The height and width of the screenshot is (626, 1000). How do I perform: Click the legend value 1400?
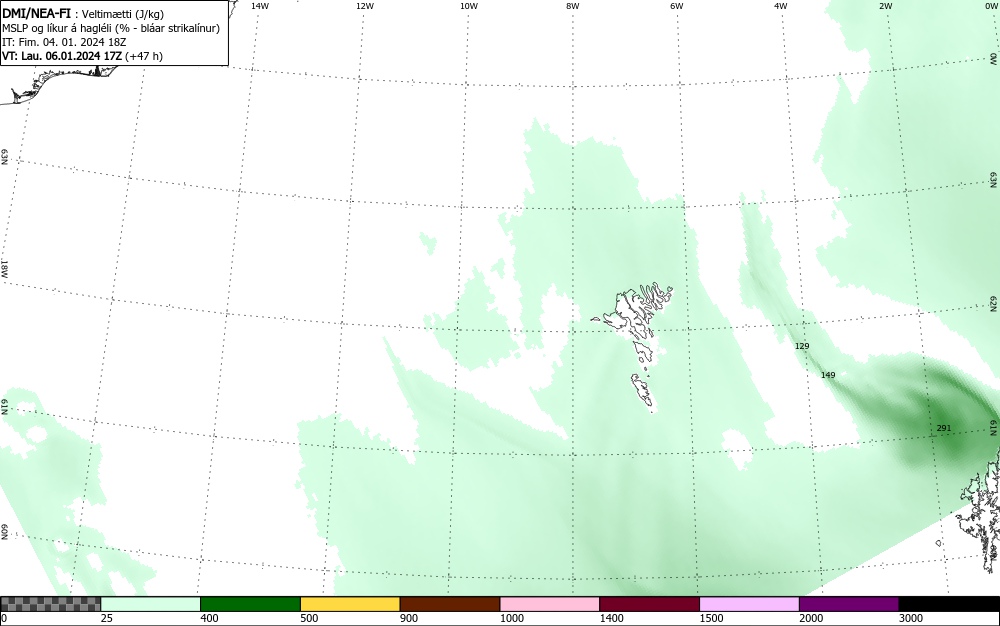[x=611, y=618]
